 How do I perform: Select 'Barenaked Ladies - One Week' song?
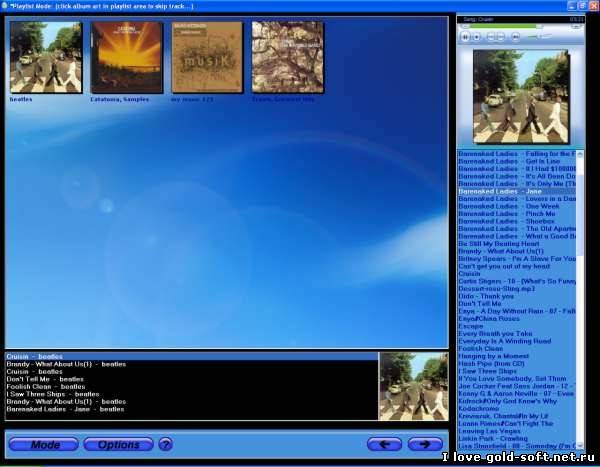(517, 206)
